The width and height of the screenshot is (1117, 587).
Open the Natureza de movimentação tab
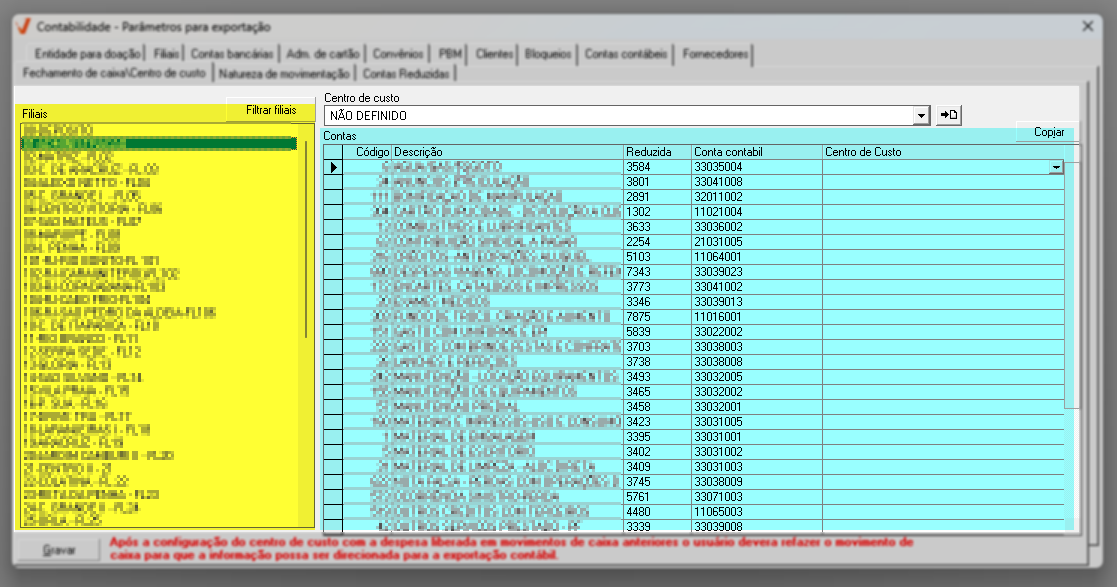click(284, 73)
